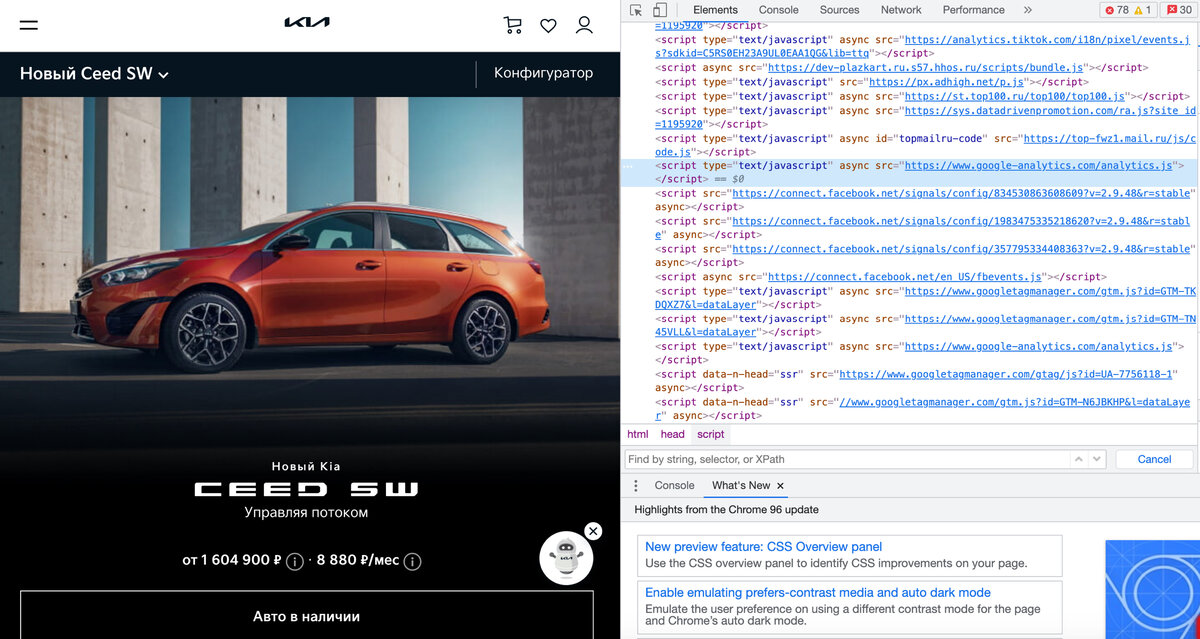
Task: Click the Highlights from the Chrome 96 update text
Action: coord(726,509)
